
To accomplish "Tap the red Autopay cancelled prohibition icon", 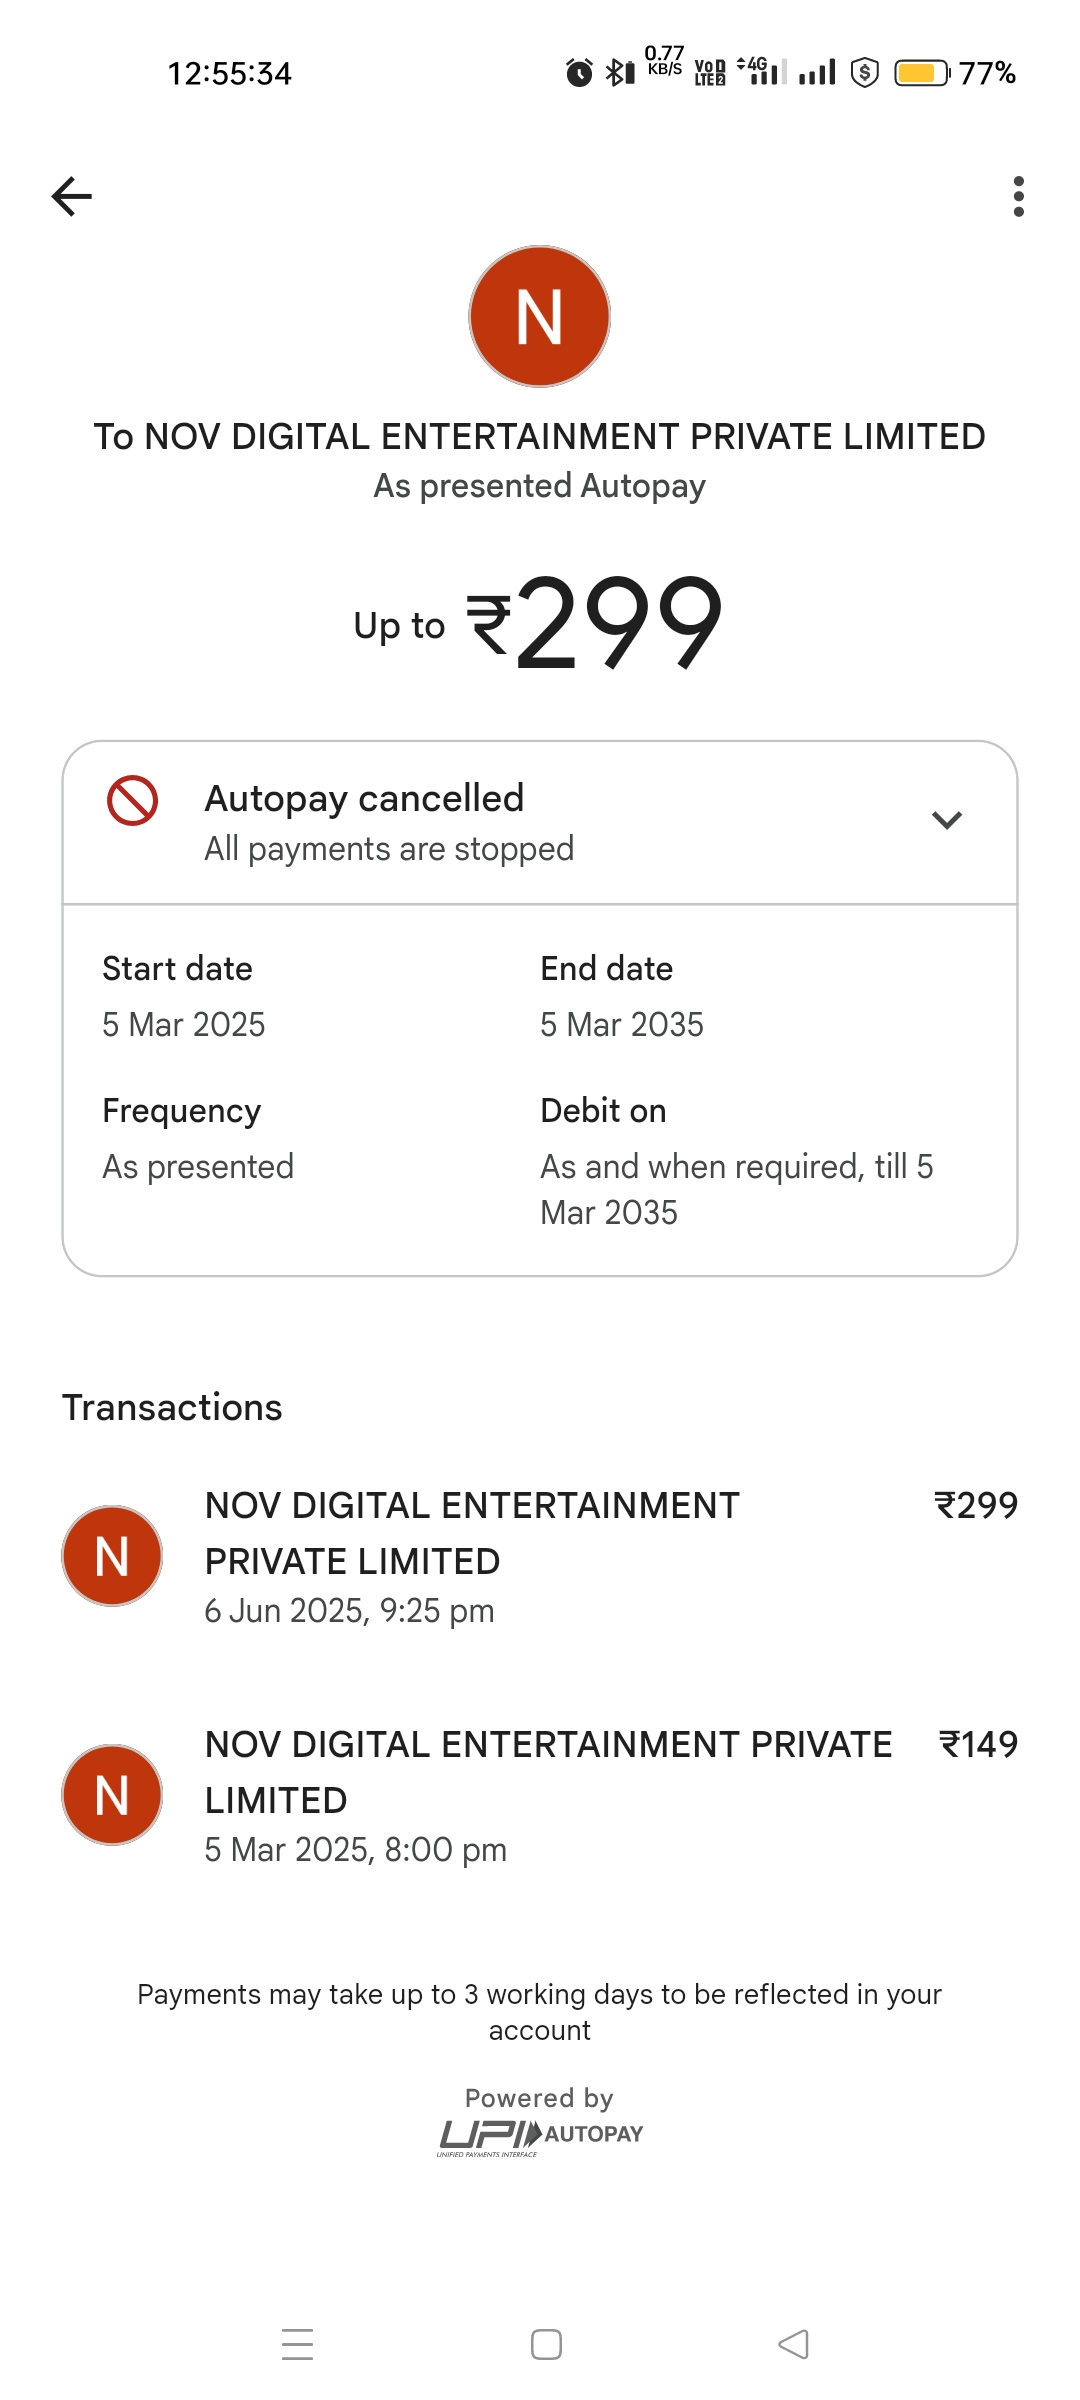I will (x=133, y=801).
